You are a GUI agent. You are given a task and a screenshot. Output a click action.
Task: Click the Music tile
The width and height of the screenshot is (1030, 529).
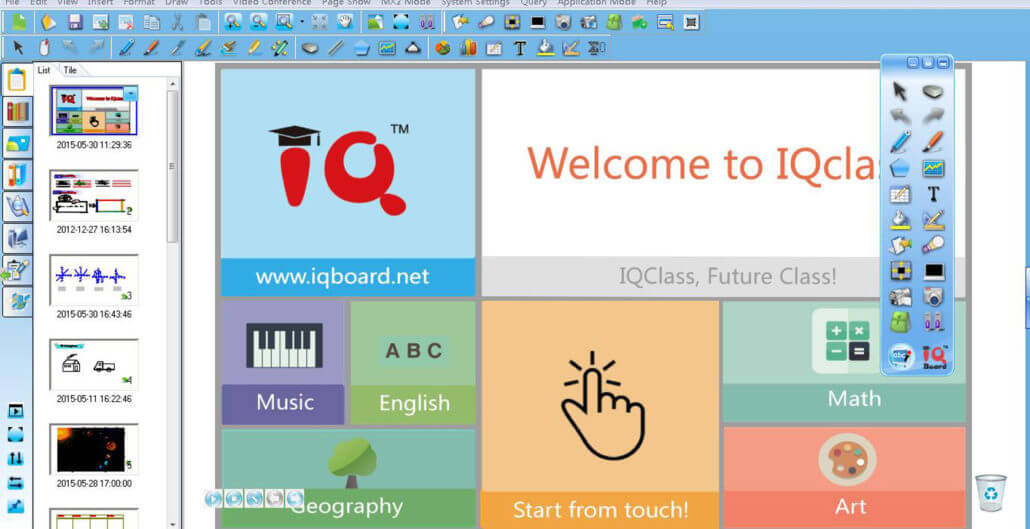tap(283, 363)
